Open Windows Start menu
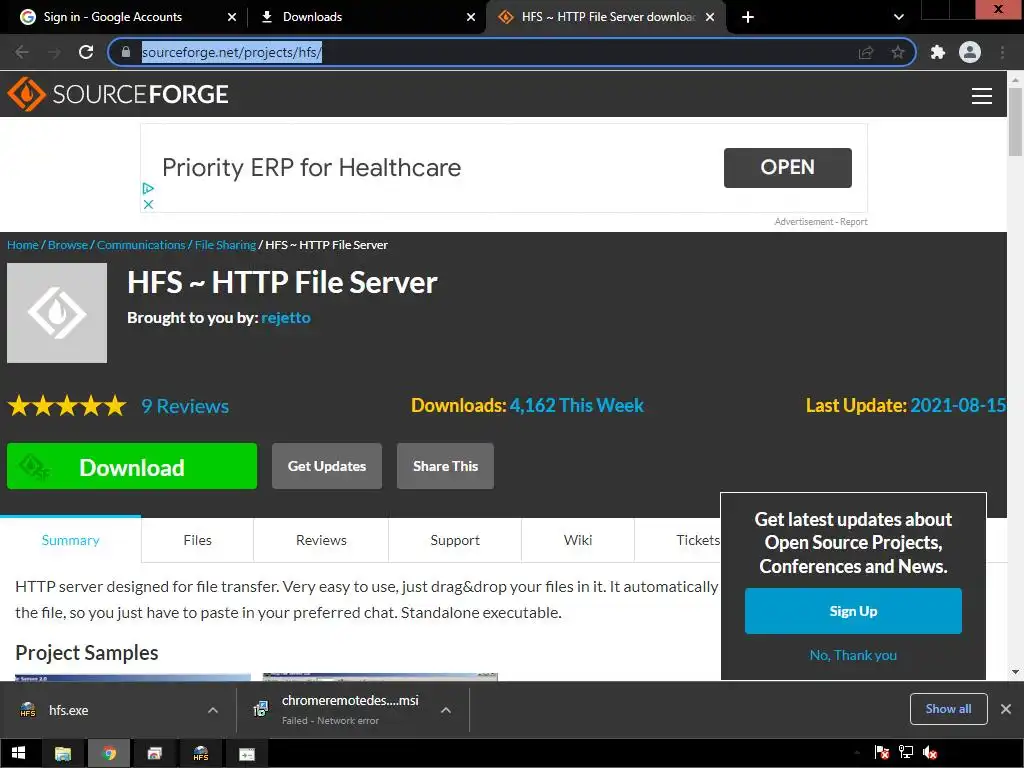The width and height of the screenshot is (1024, 768). coord(18,753)
